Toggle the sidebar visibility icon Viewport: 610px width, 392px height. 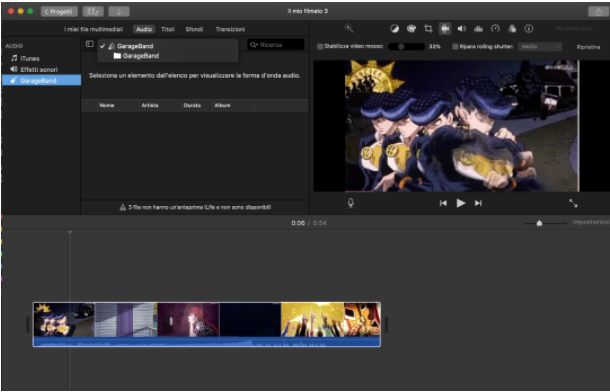[89, 44]
